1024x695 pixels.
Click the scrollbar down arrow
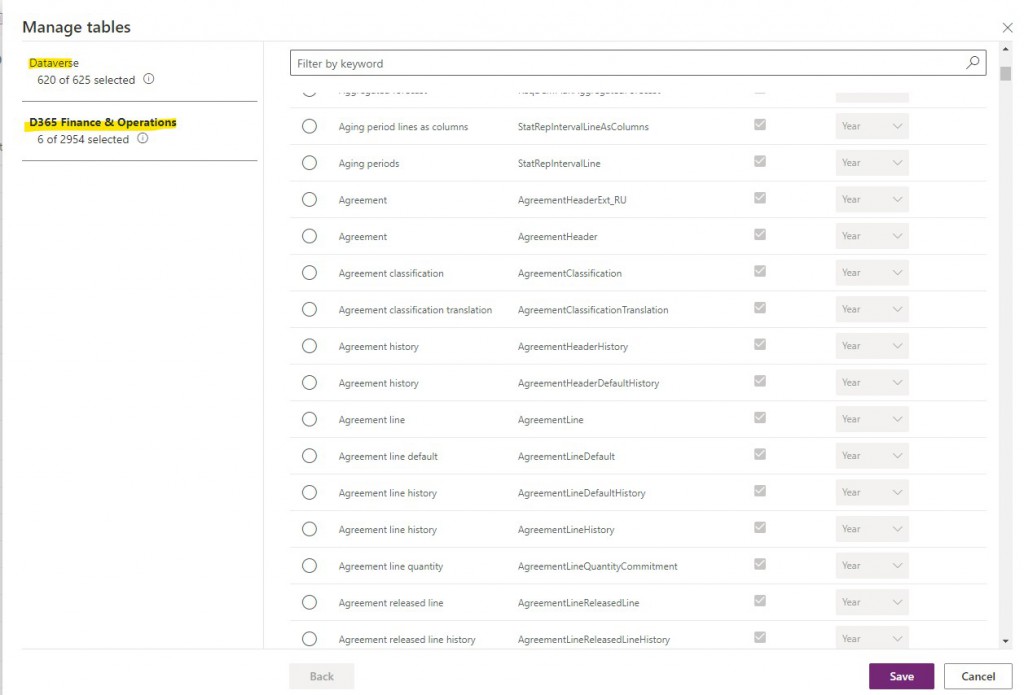click(x=1005, y=641)
